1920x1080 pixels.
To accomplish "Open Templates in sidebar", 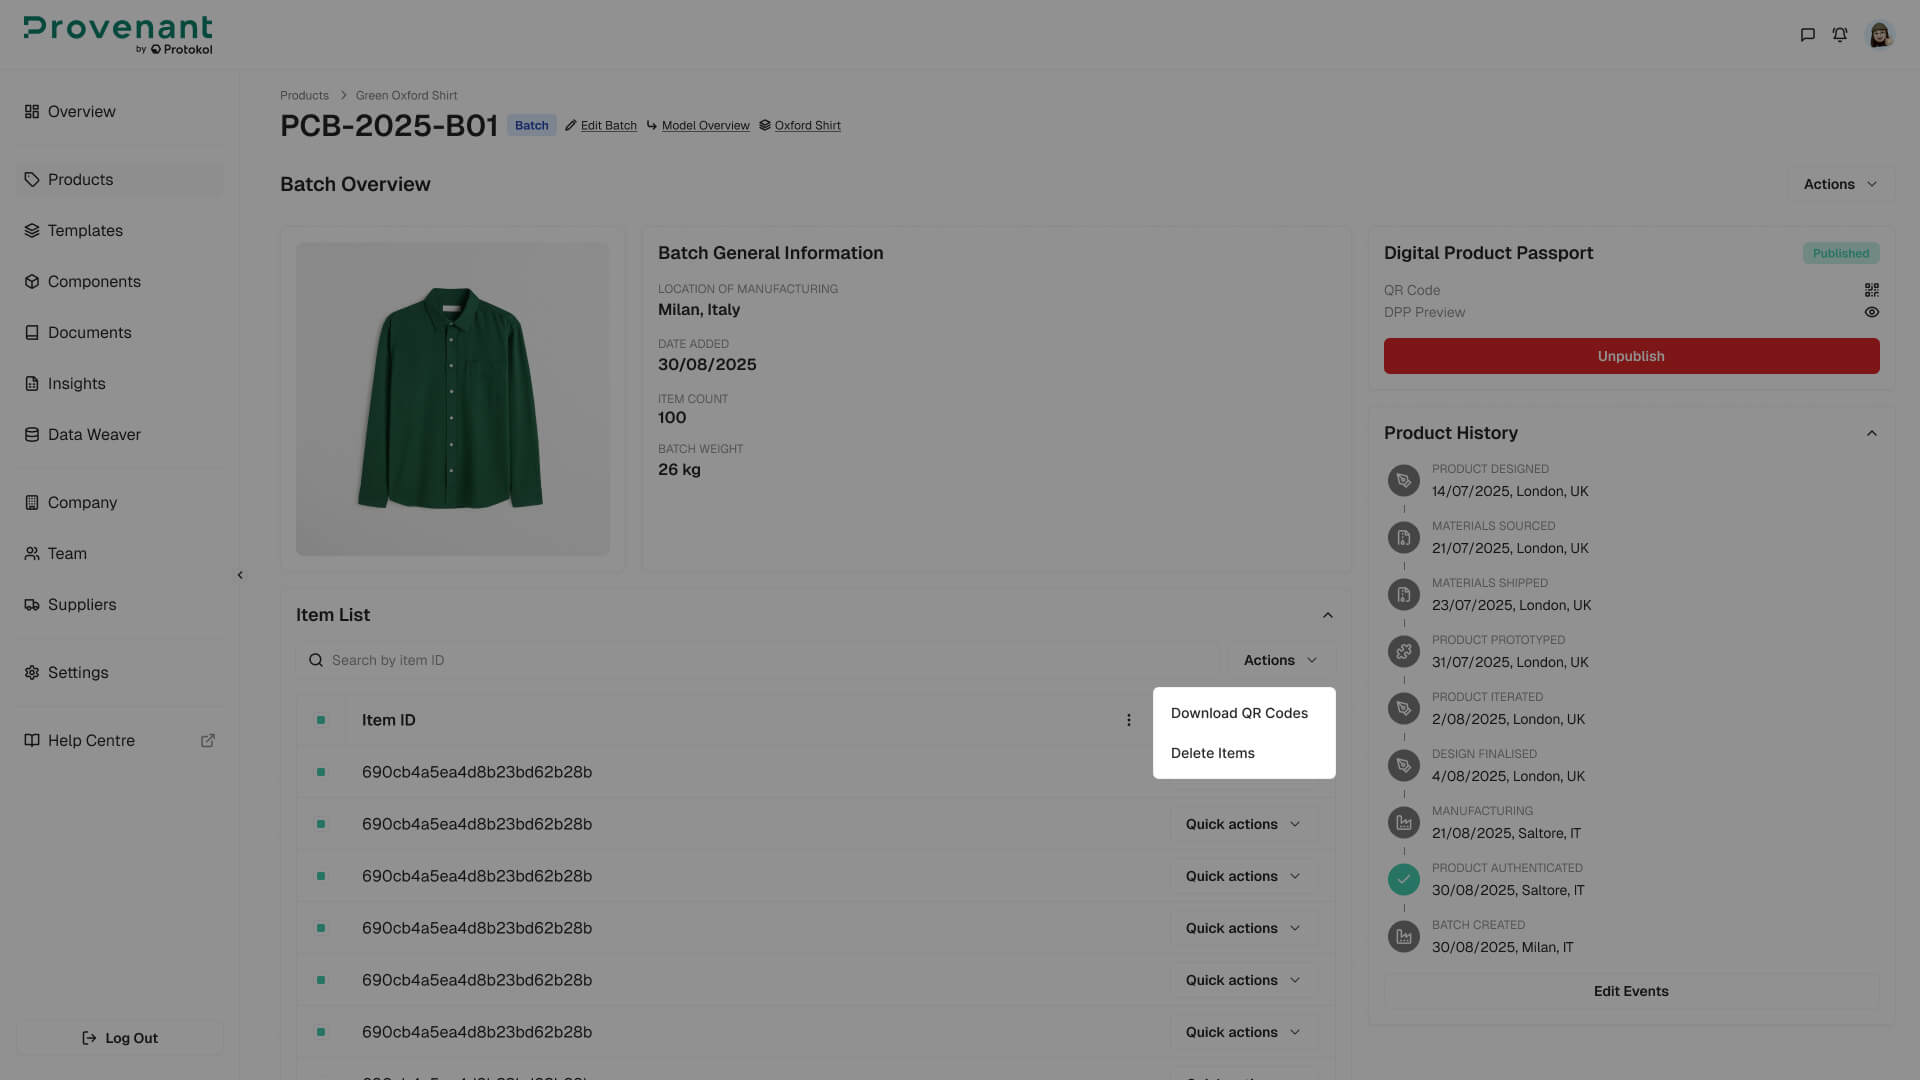I will [x=120, y=231].
